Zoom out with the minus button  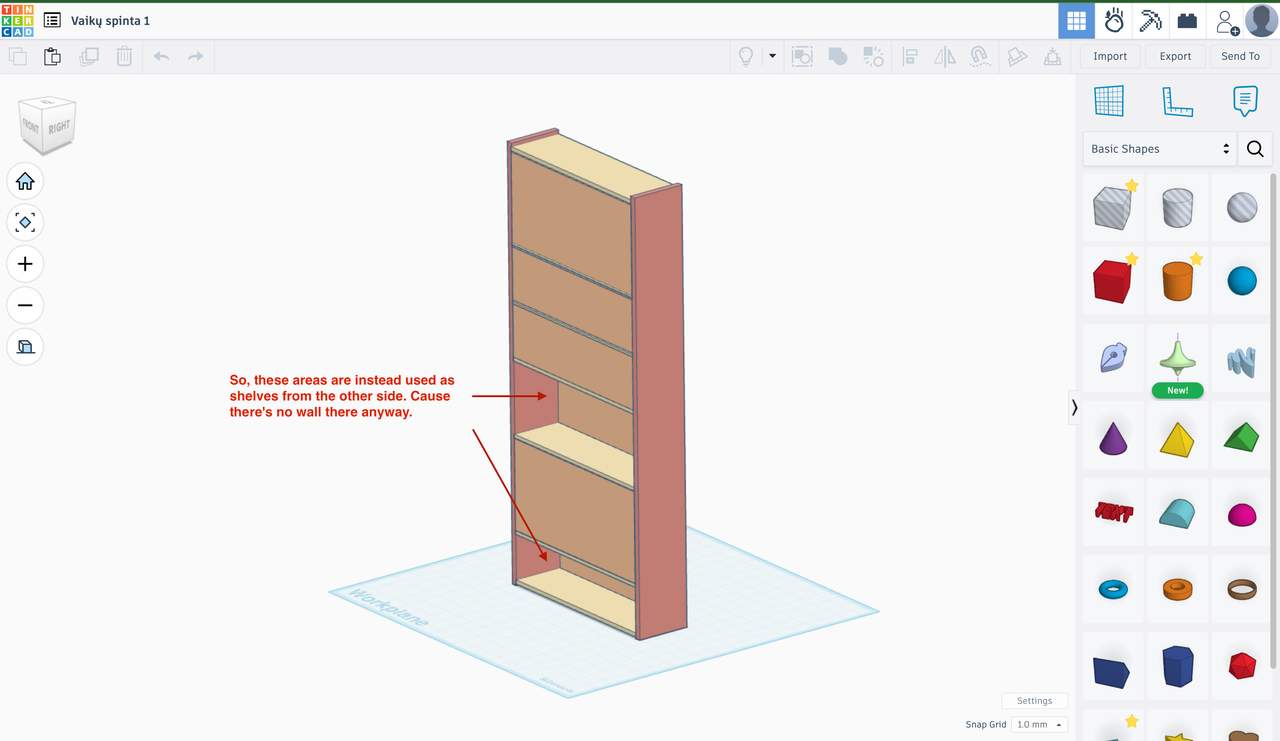25,305
